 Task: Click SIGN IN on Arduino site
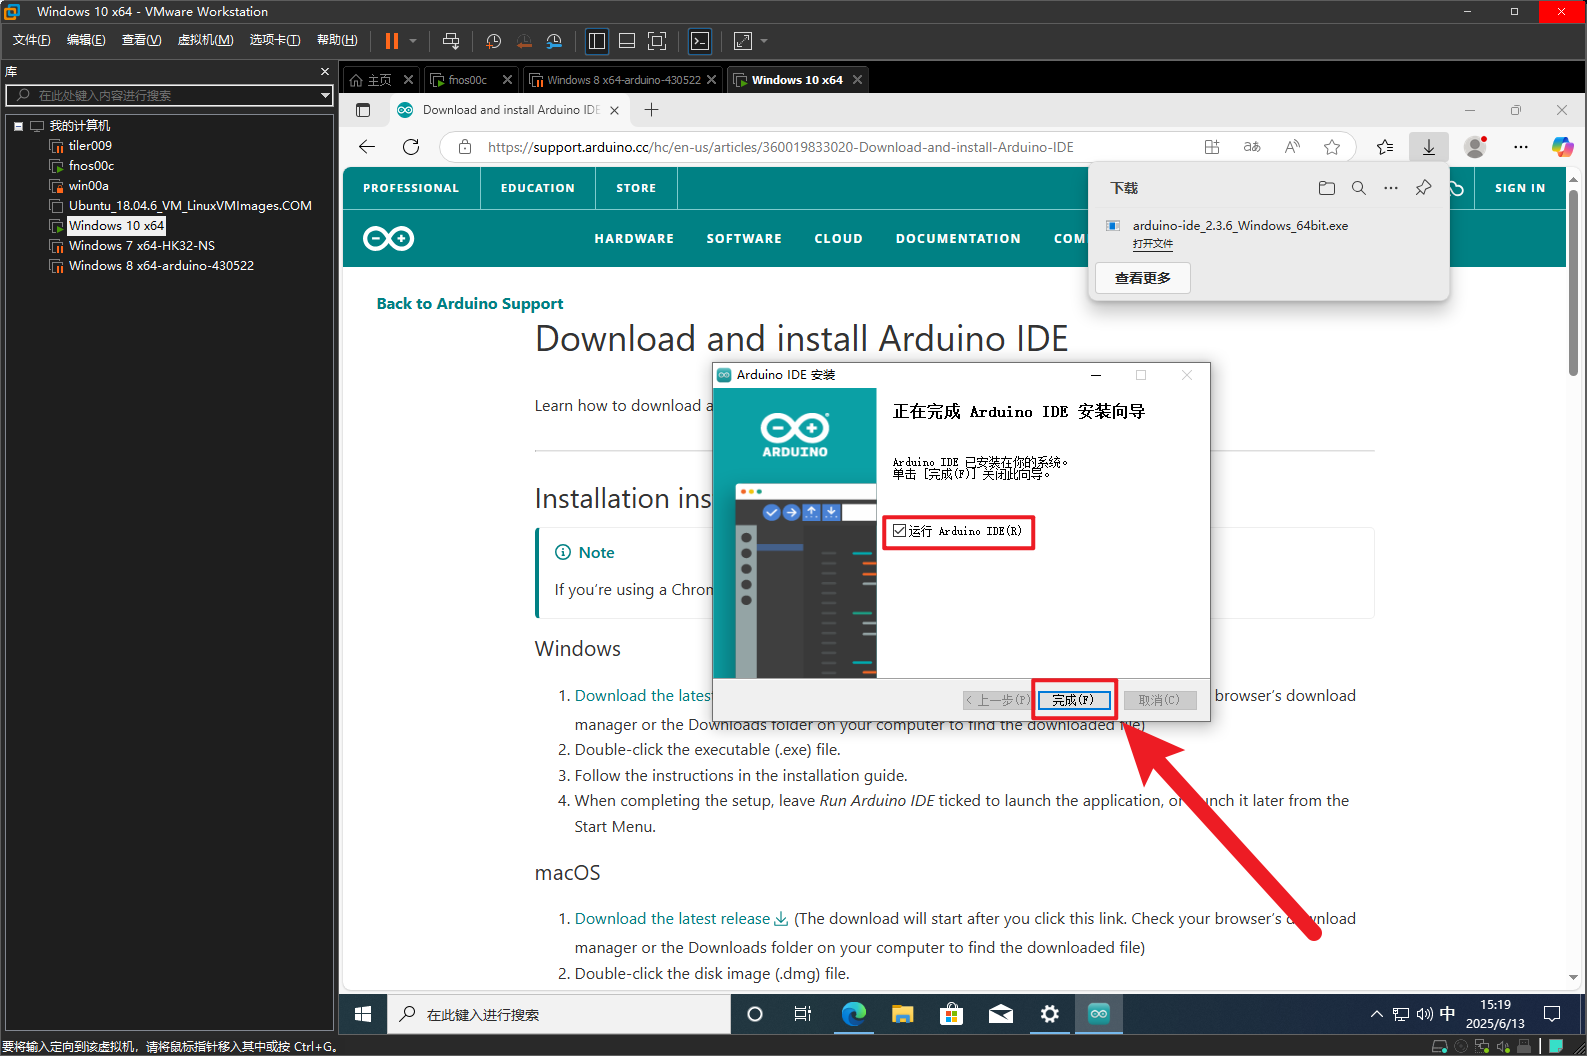(x=1520, y=188)
